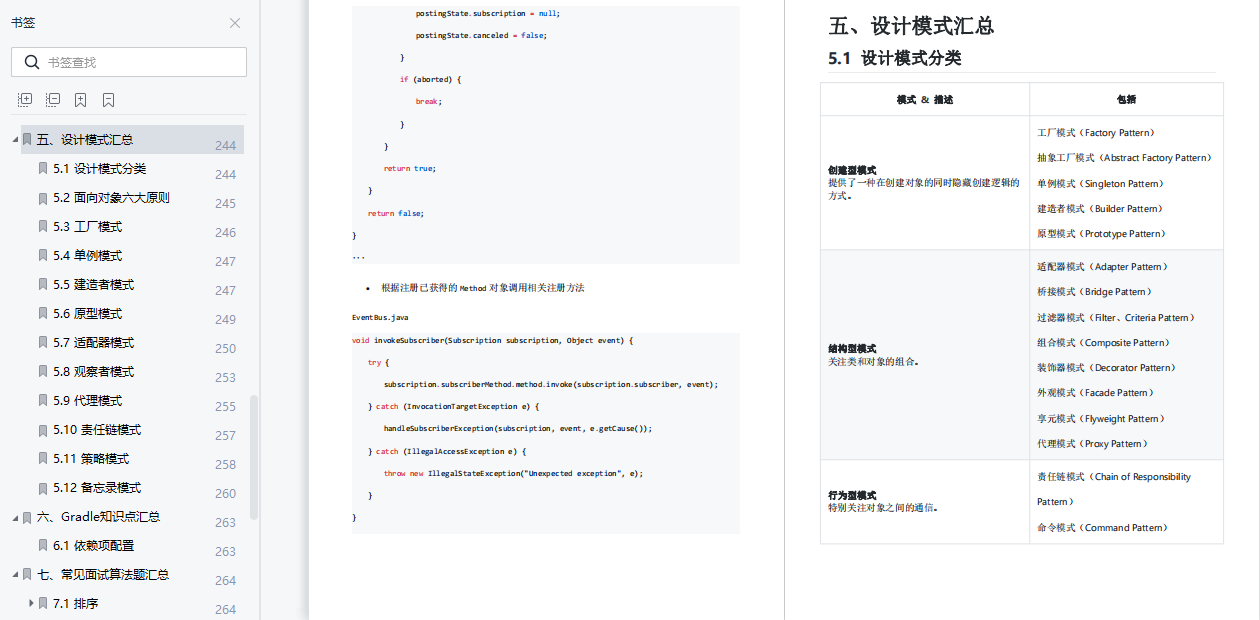Image resolution: width=1260 pixels, height=620 pixels.
Task: Click bookmark icon beside 七、常见面试算法题汇总
Action: click(27, 575)
